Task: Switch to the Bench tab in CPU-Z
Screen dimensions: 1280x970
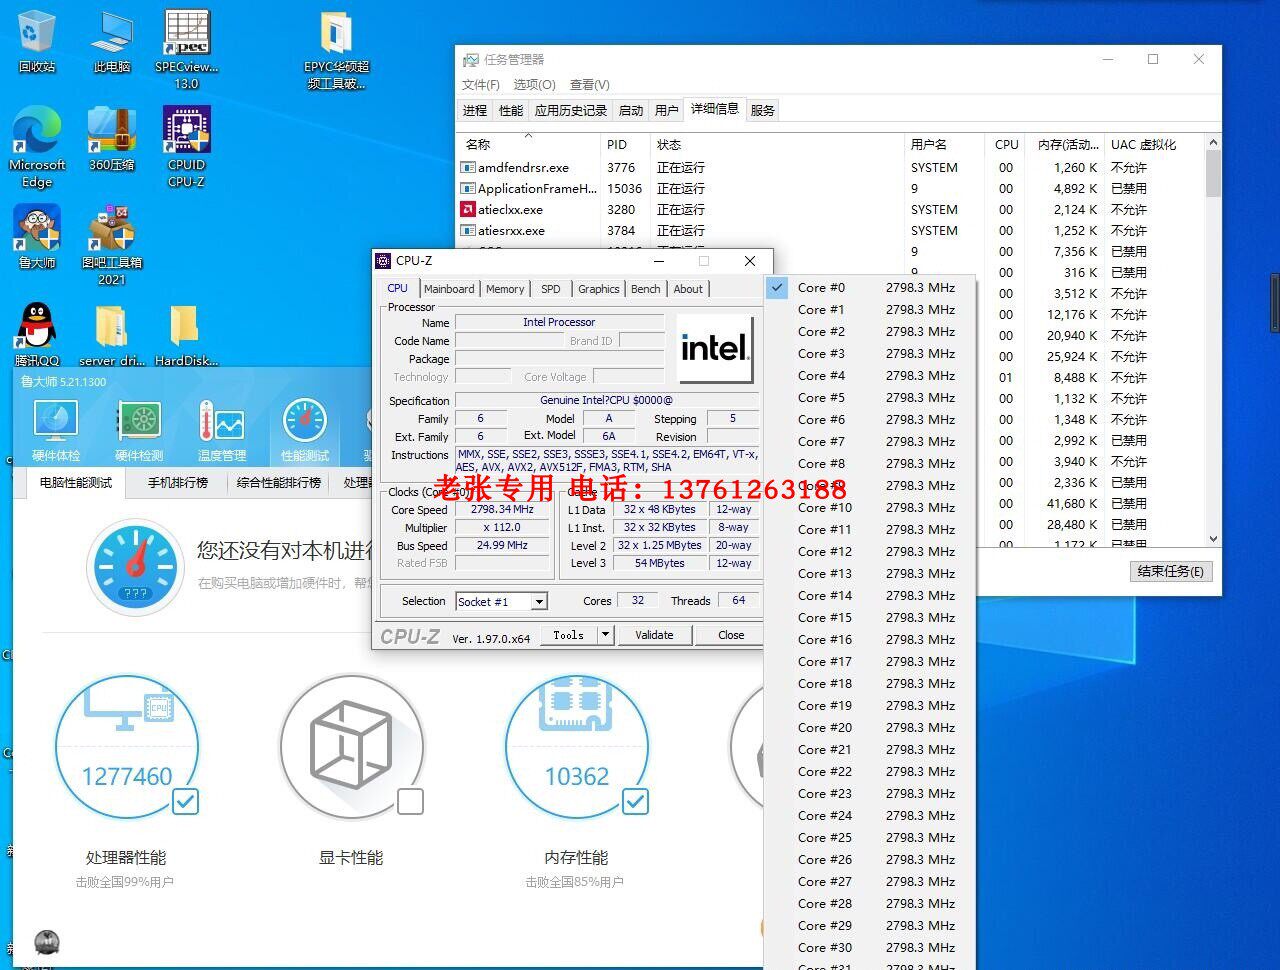Action: (x=646, y=289)
